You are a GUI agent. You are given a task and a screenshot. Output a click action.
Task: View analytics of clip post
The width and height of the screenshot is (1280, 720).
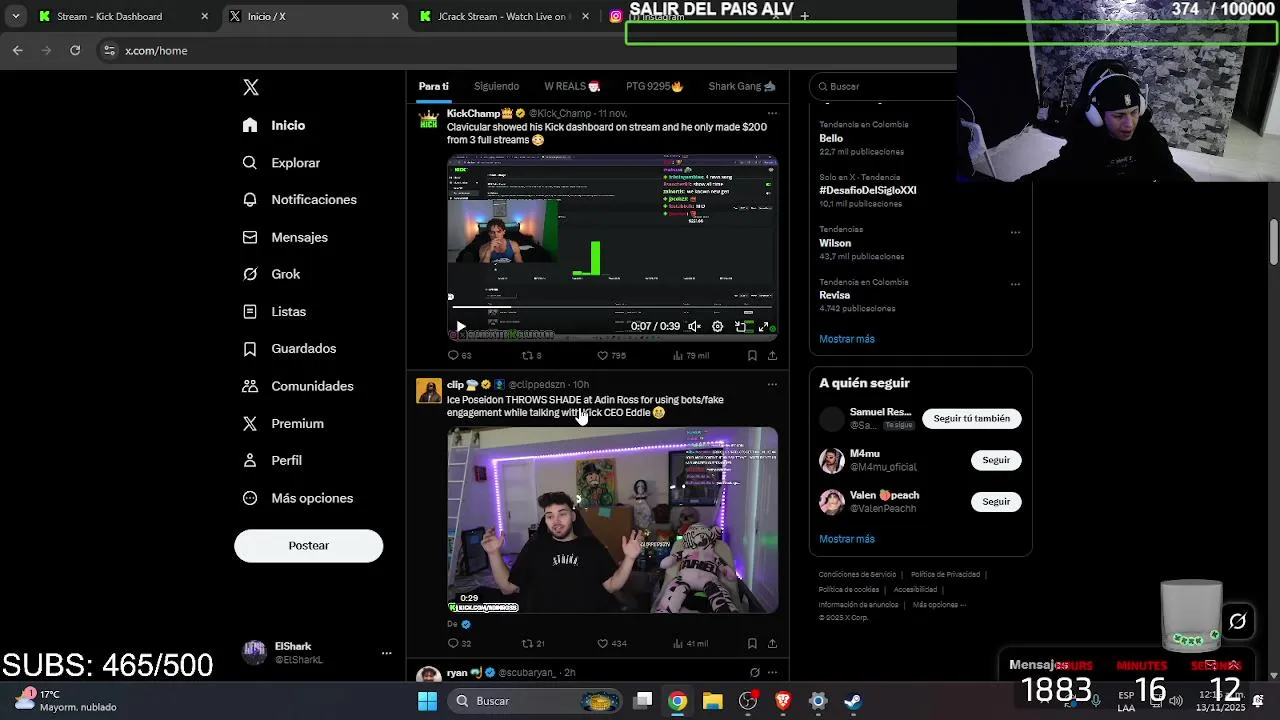691,643
